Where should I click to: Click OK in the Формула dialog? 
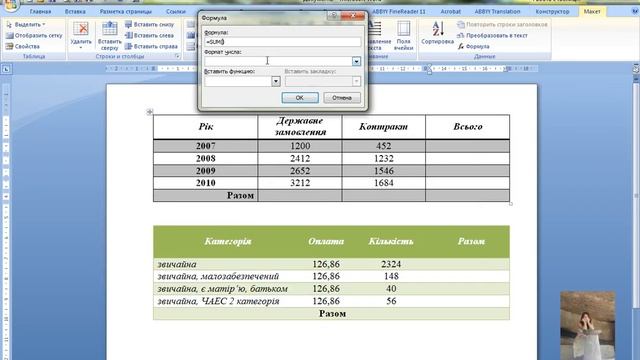300,98
